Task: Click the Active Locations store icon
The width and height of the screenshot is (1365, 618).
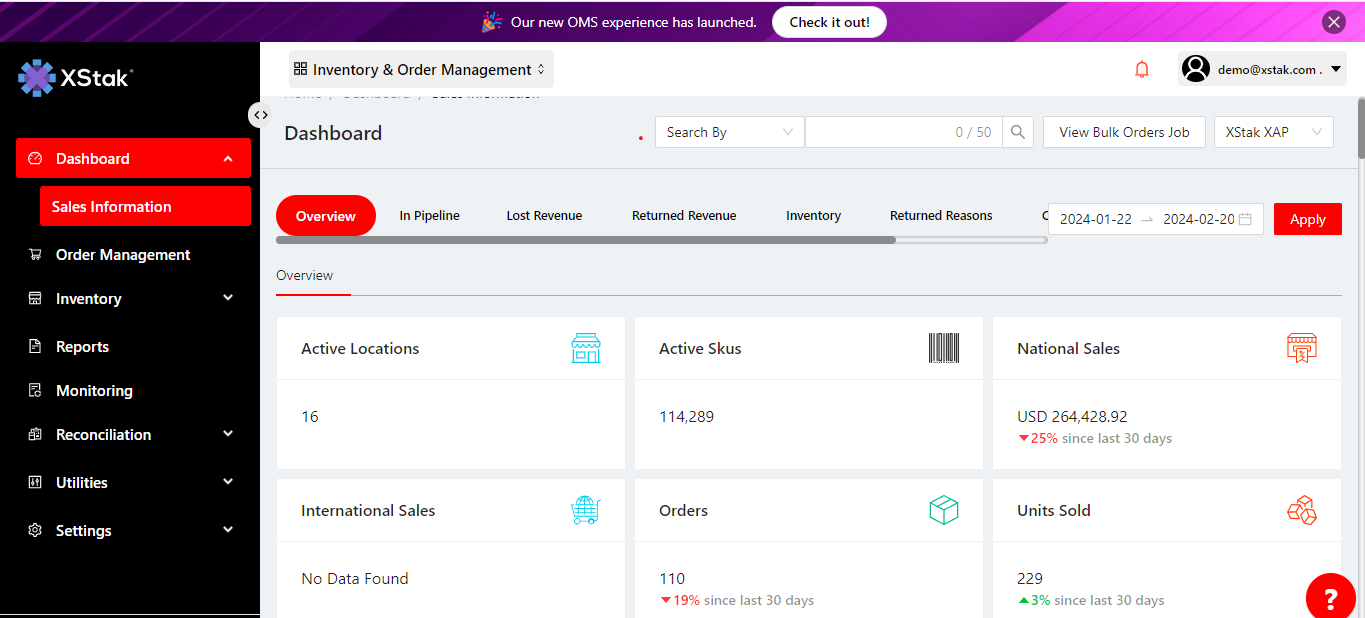Action: [x=585, y=348]
